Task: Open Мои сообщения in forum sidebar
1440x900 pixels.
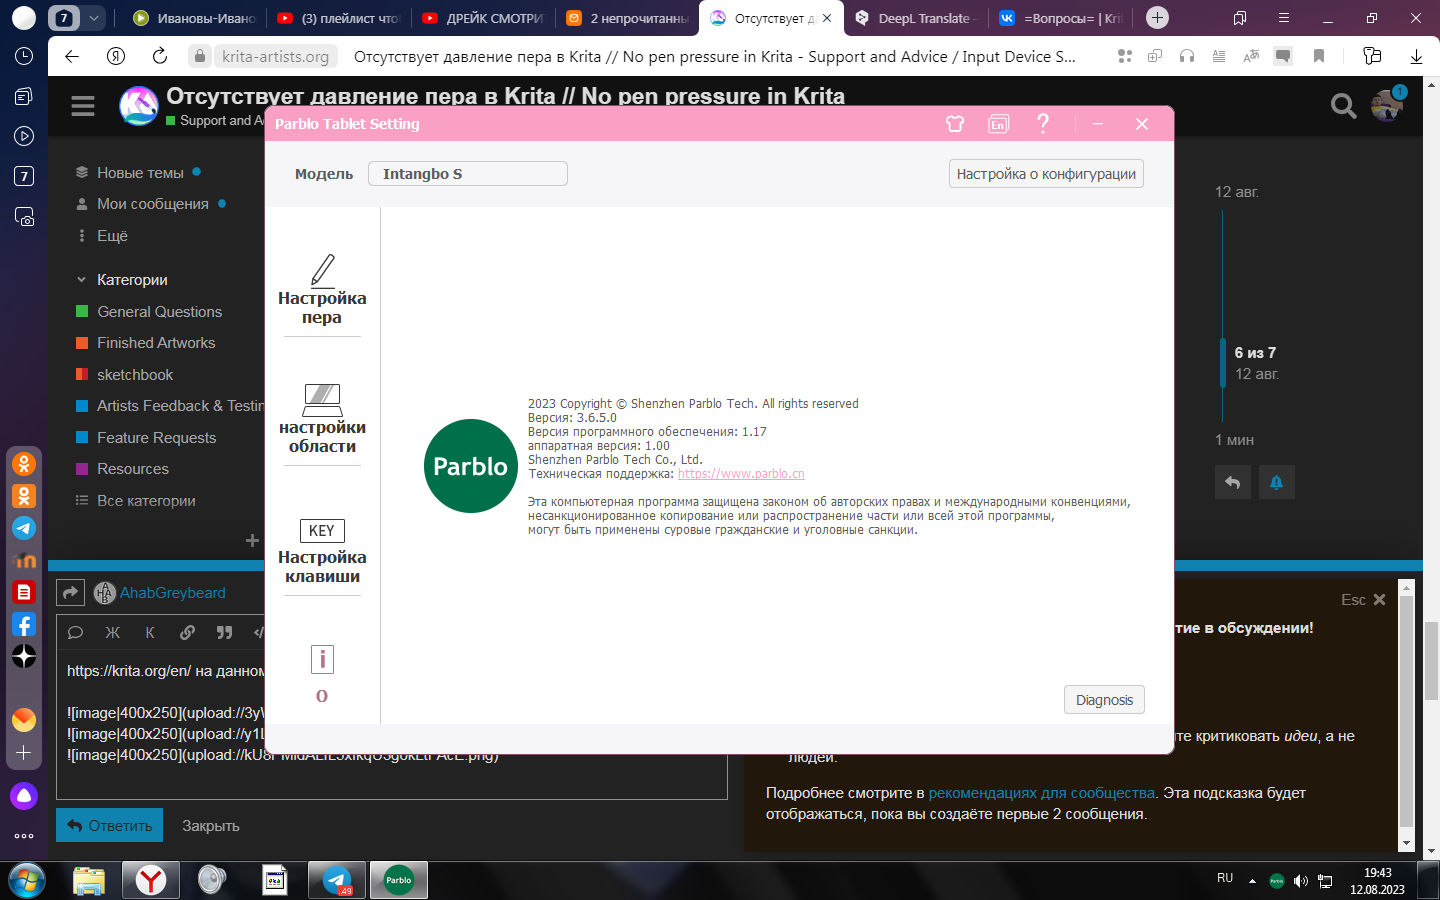Action: pos(152,204)
